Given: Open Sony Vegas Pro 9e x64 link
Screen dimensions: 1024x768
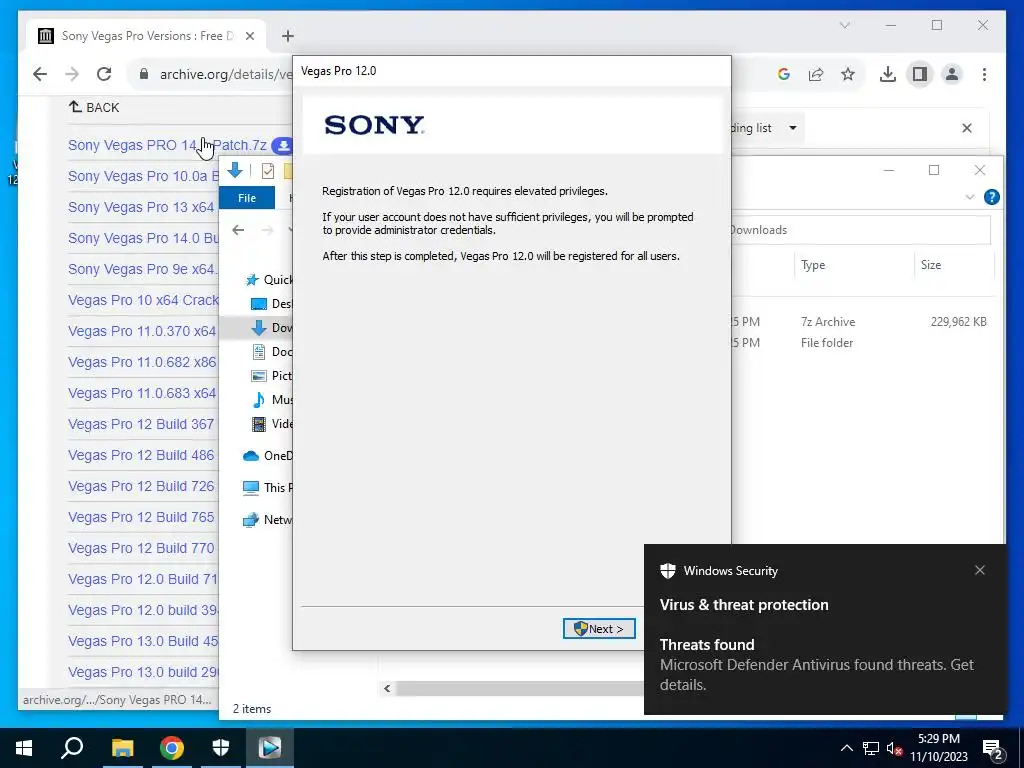Looking at the screenshot, I should (142, 269).
